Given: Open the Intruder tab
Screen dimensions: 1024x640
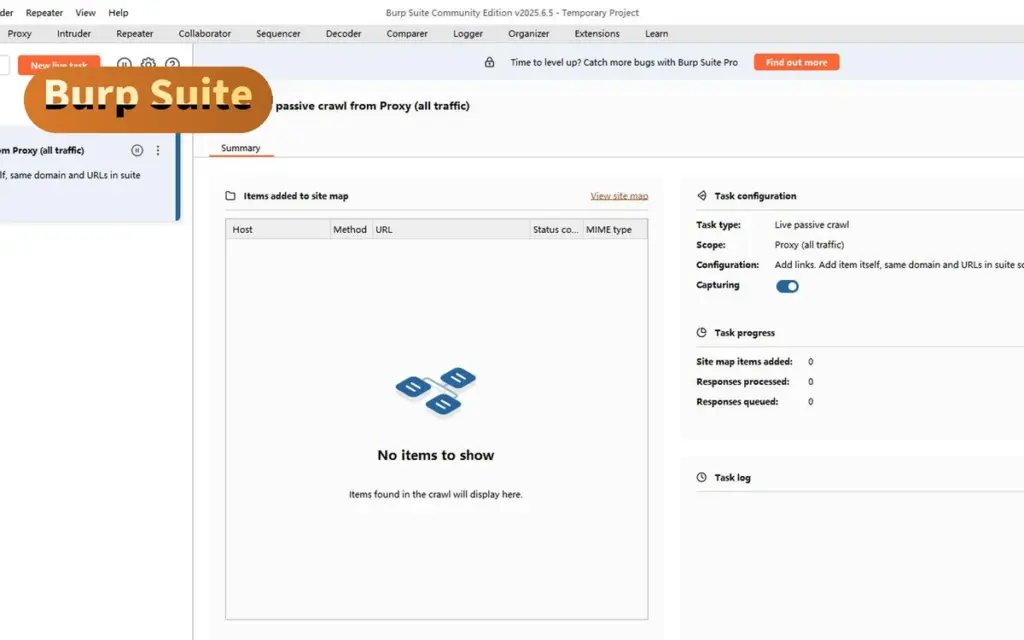Looking at the screenshot, I should pyautogui.click(x=74, y=34).
